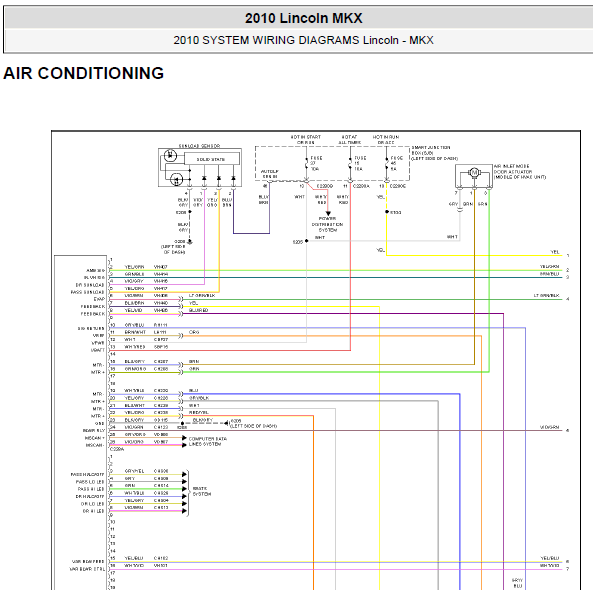Screen dimensions: 593x590
Task: Click the lower photodiode symbol in sunload sensor
Action: point(176,179)
